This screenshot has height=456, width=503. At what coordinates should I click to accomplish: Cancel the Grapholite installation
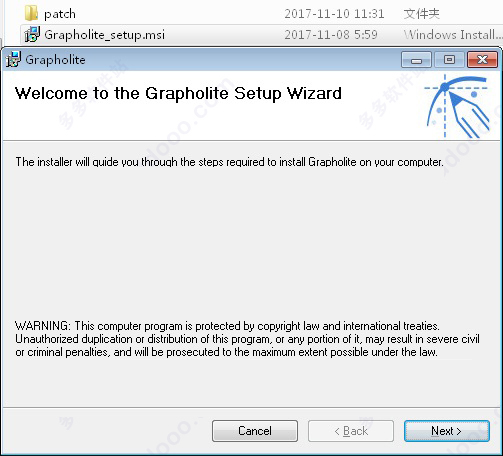pyautogui.click(x=255, y=431)
